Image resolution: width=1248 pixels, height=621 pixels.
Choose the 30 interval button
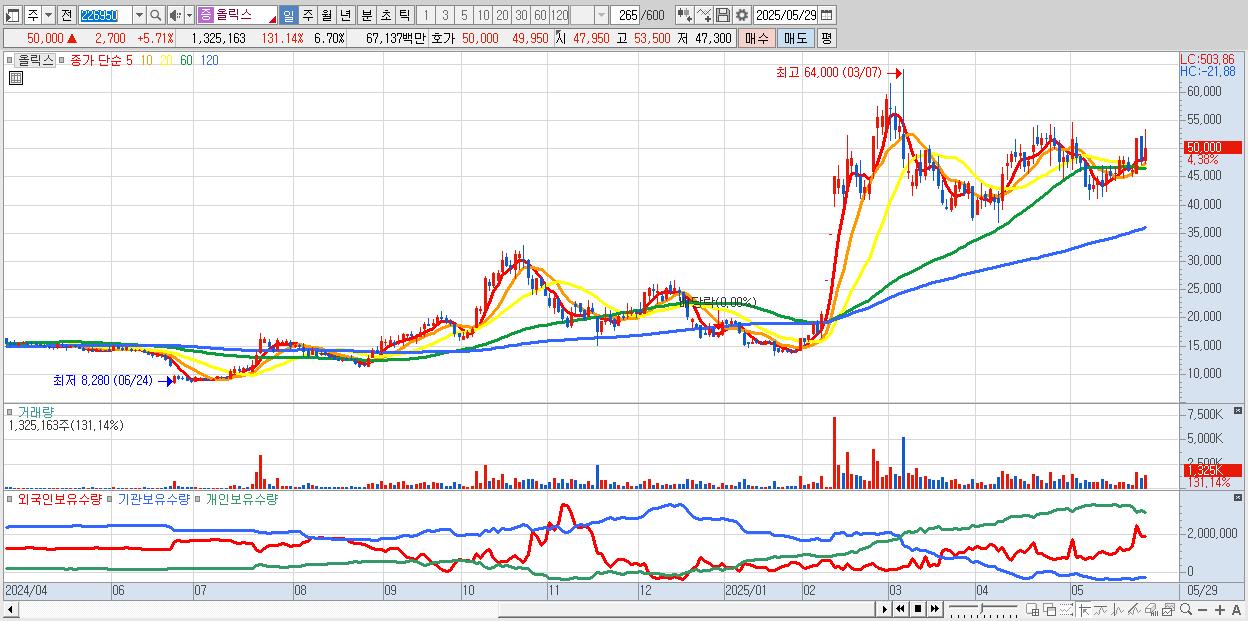(521, 15)
